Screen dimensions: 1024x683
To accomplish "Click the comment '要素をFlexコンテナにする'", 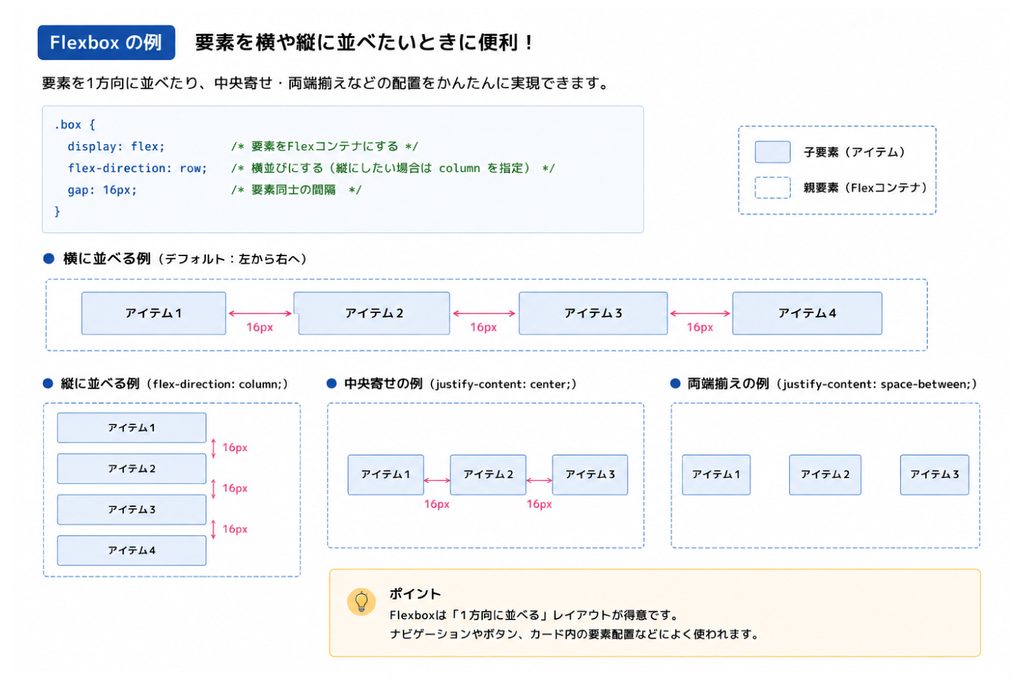I will 325,146.
